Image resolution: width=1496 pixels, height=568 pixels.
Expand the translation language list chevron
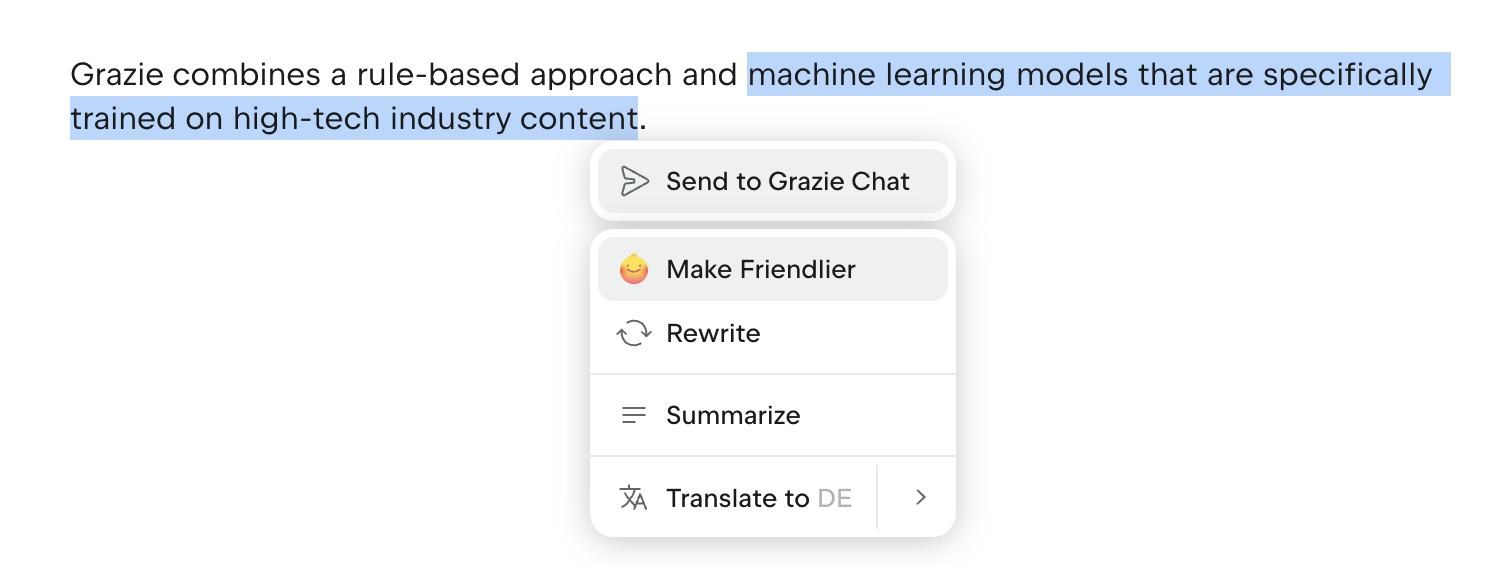coord(921,497)
